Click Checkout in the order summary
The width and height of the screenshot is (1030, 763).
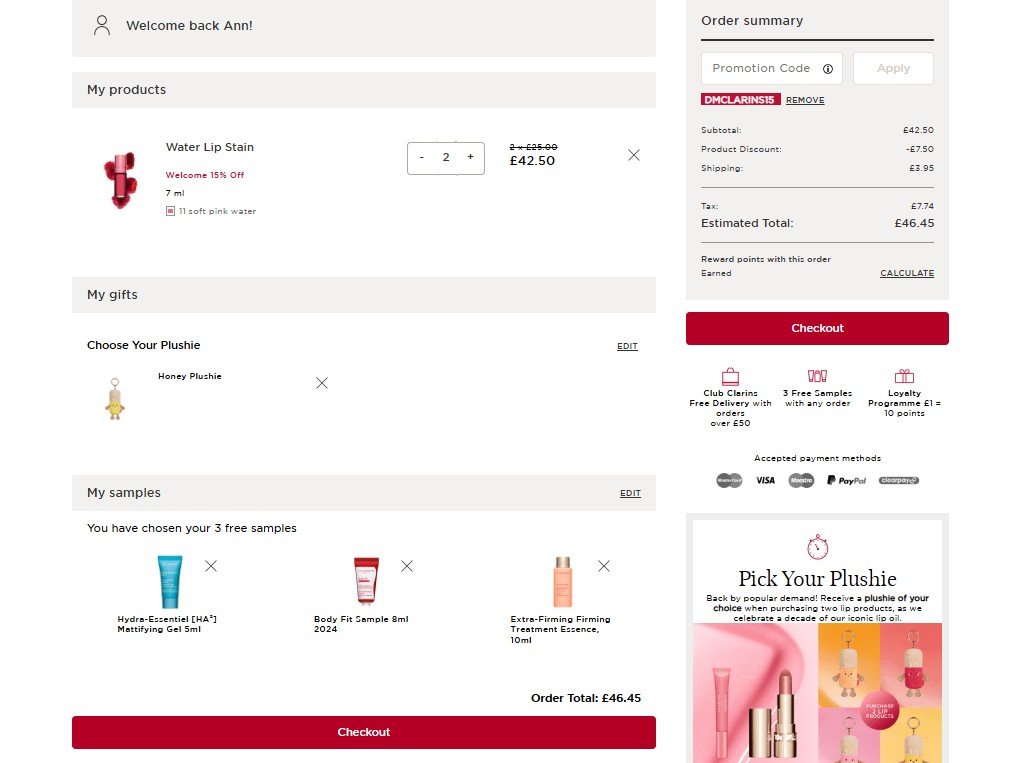[x=817, y=328]
